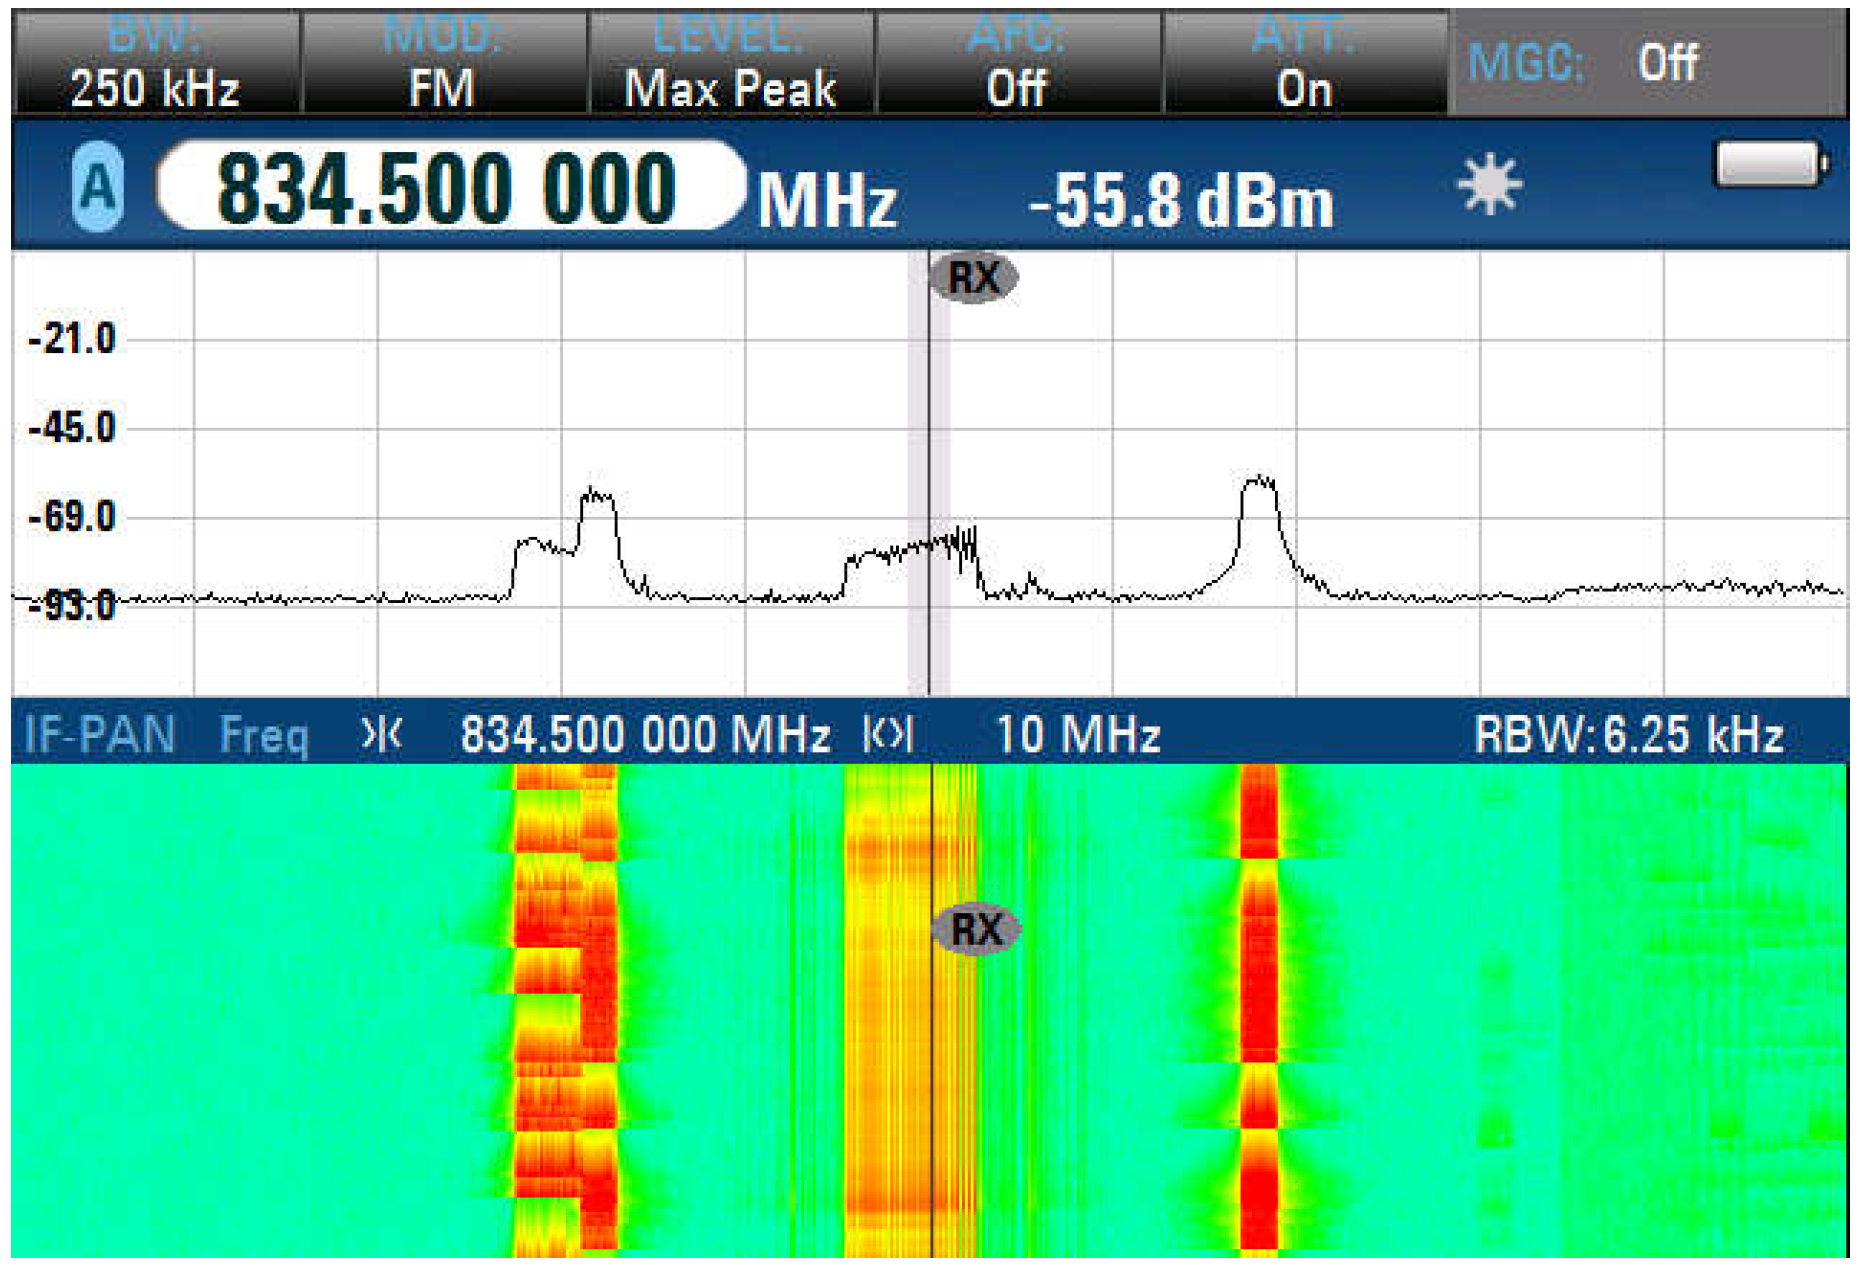Viewport: 1863px width, 1274px height.
Task: Open the LEVEL Max Peak detector selector
Action: click(730, 64)
